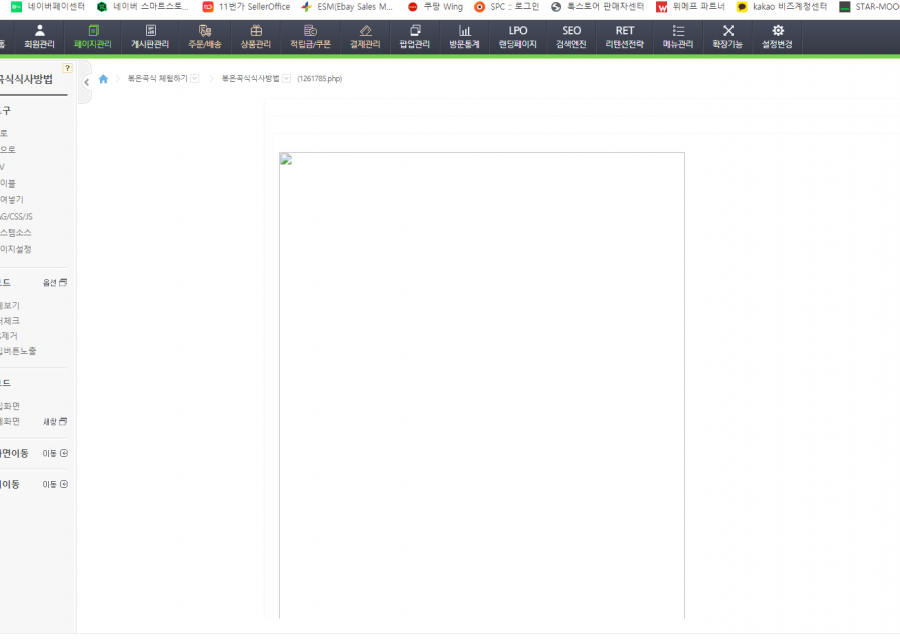
Task: Open 설정변경 settings gear menu
Action: coord(777,37)
